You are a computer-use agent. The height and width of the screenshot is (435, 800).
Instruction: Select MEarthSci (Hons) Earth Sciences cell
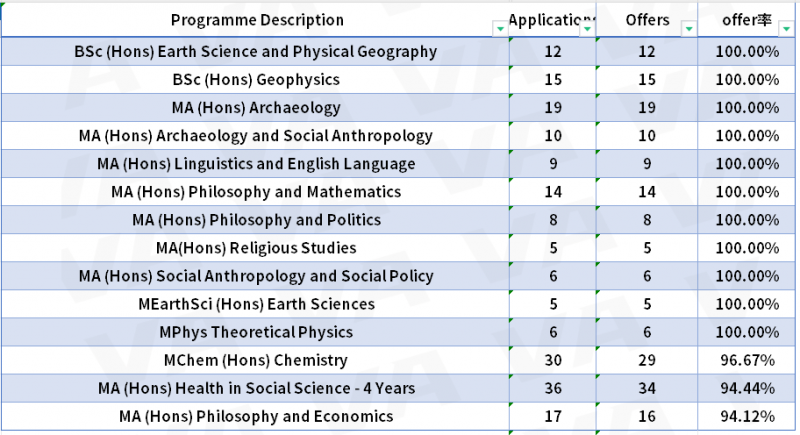(255, 304)
